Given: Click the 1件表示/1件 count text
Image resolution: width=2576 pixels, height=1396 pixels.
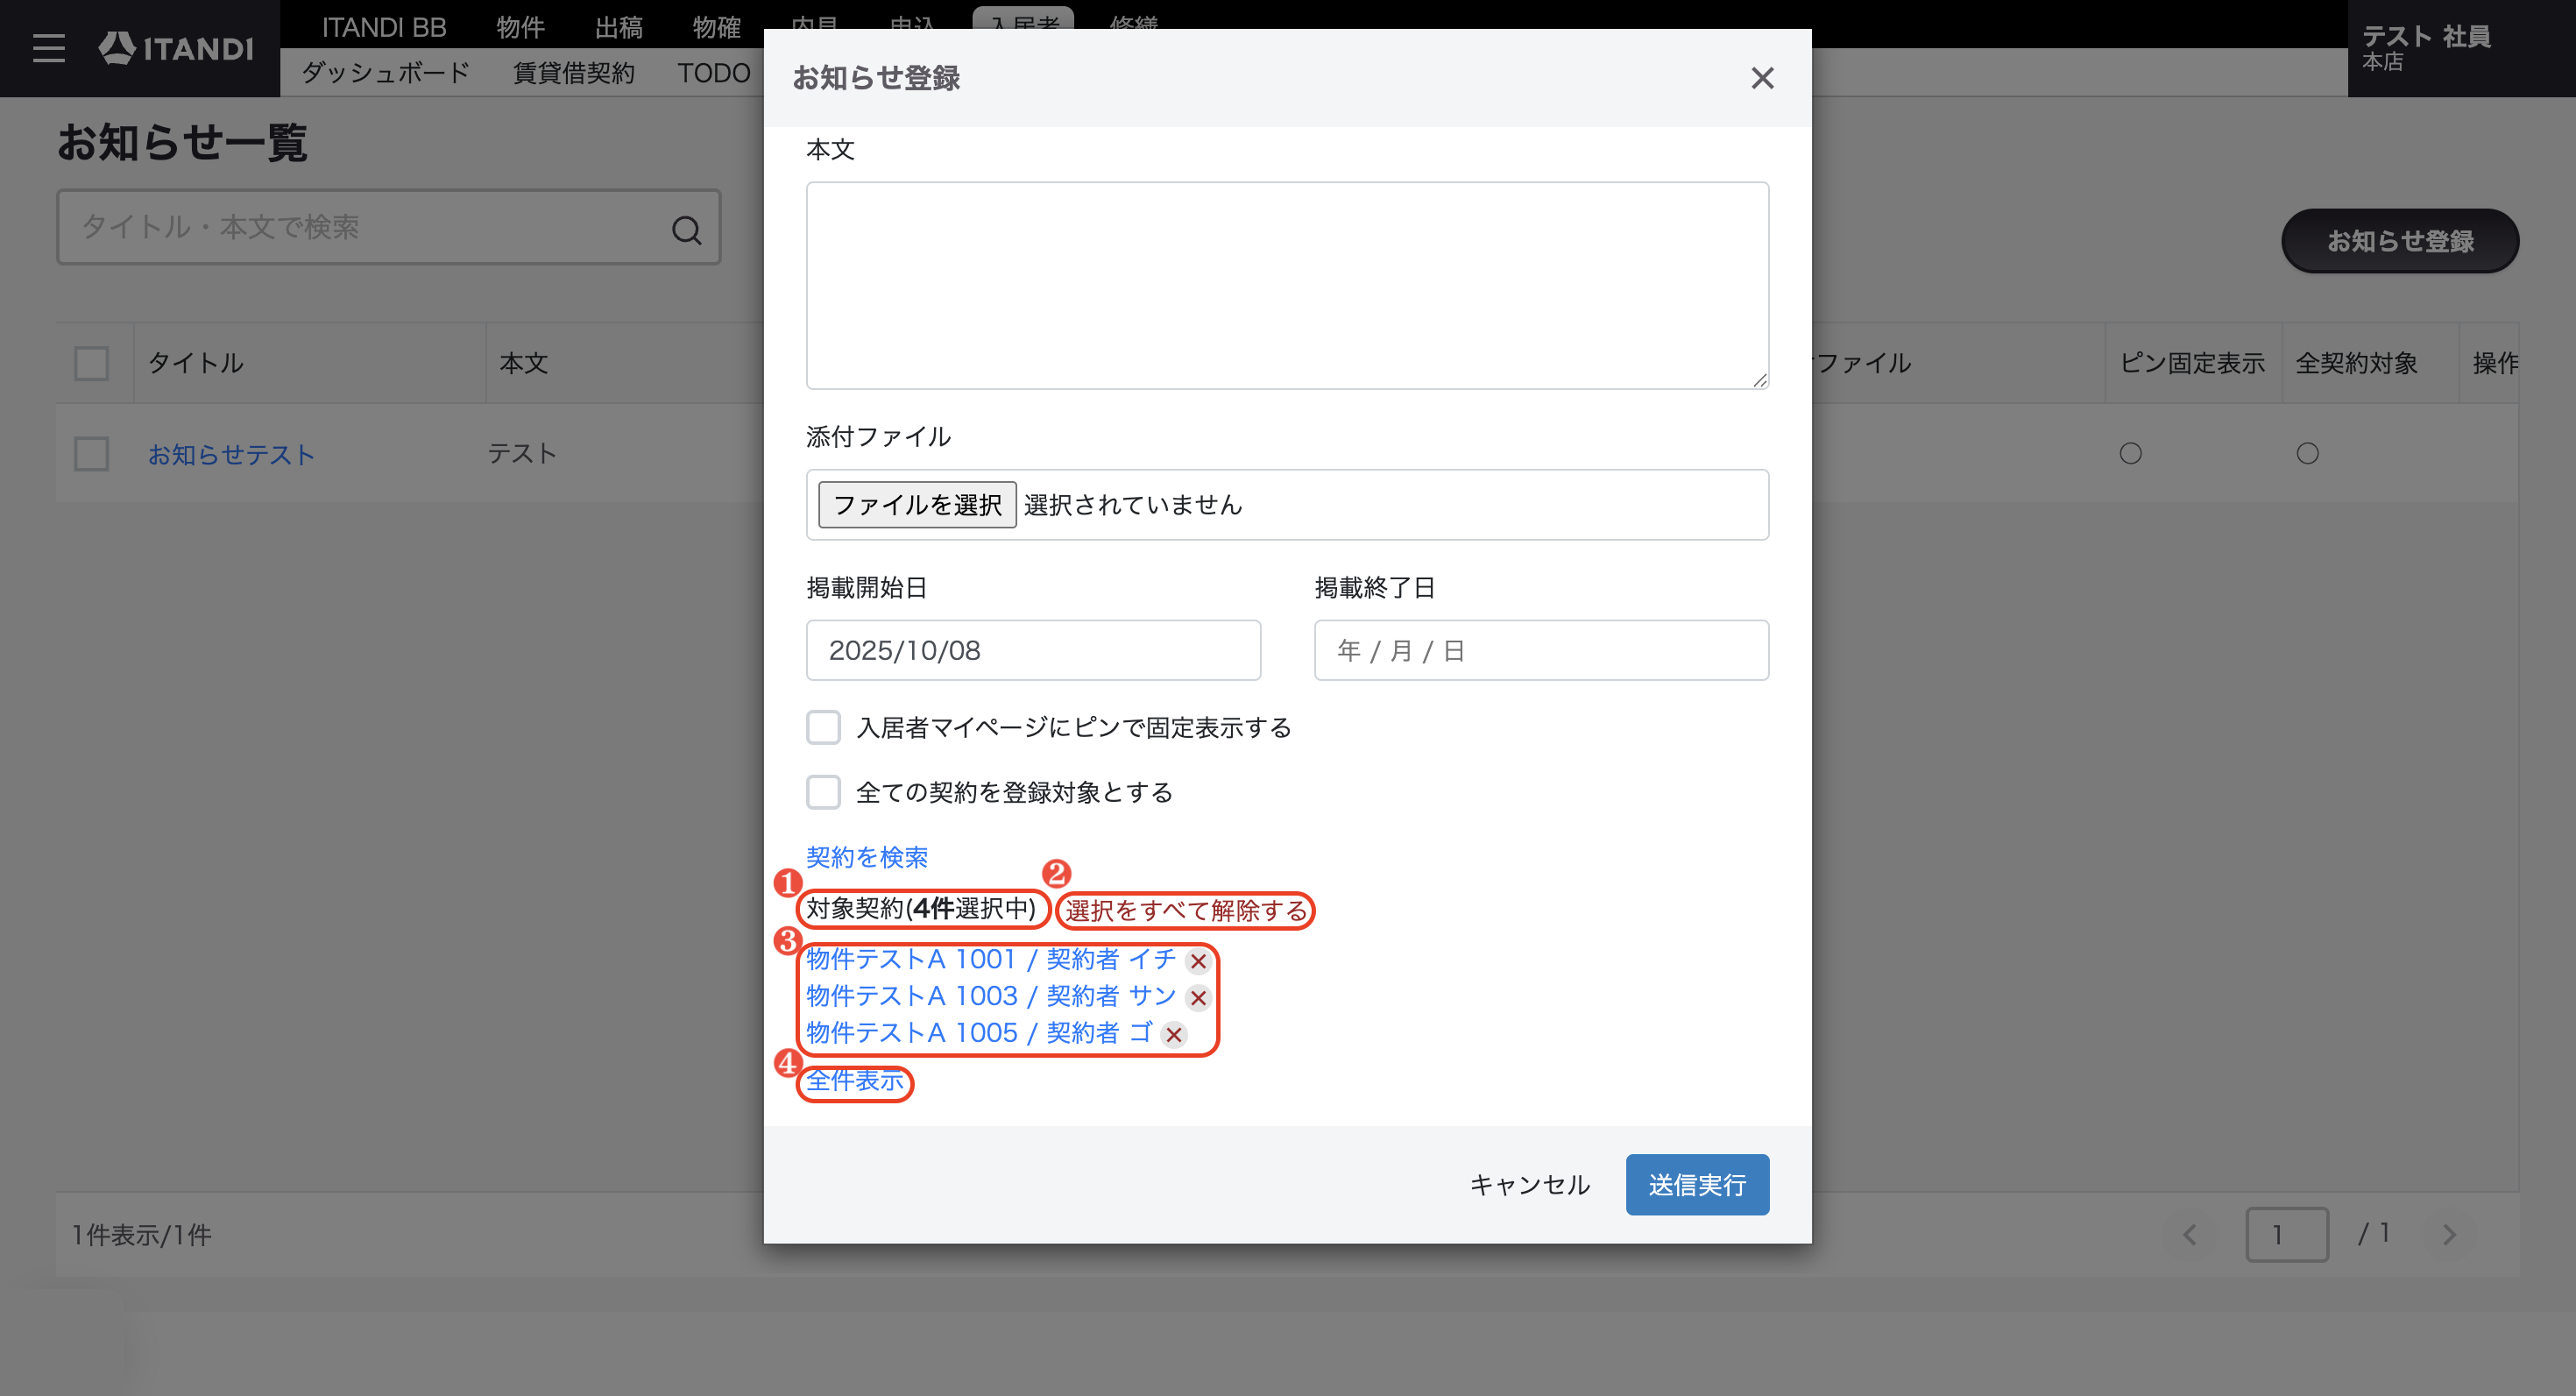Looking at the screenshot, I should tap(142, 1235).
